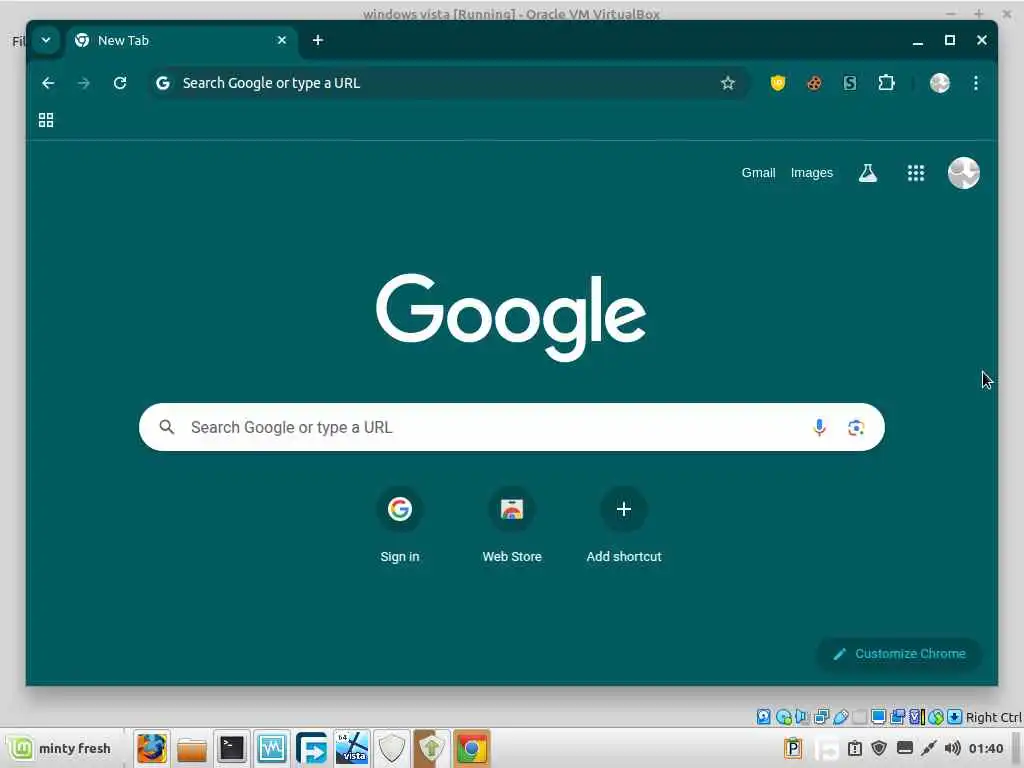This screenshot has height=768, width=1024.
Task: Click the 01:40 clock
Action: (x=986, y=748)
